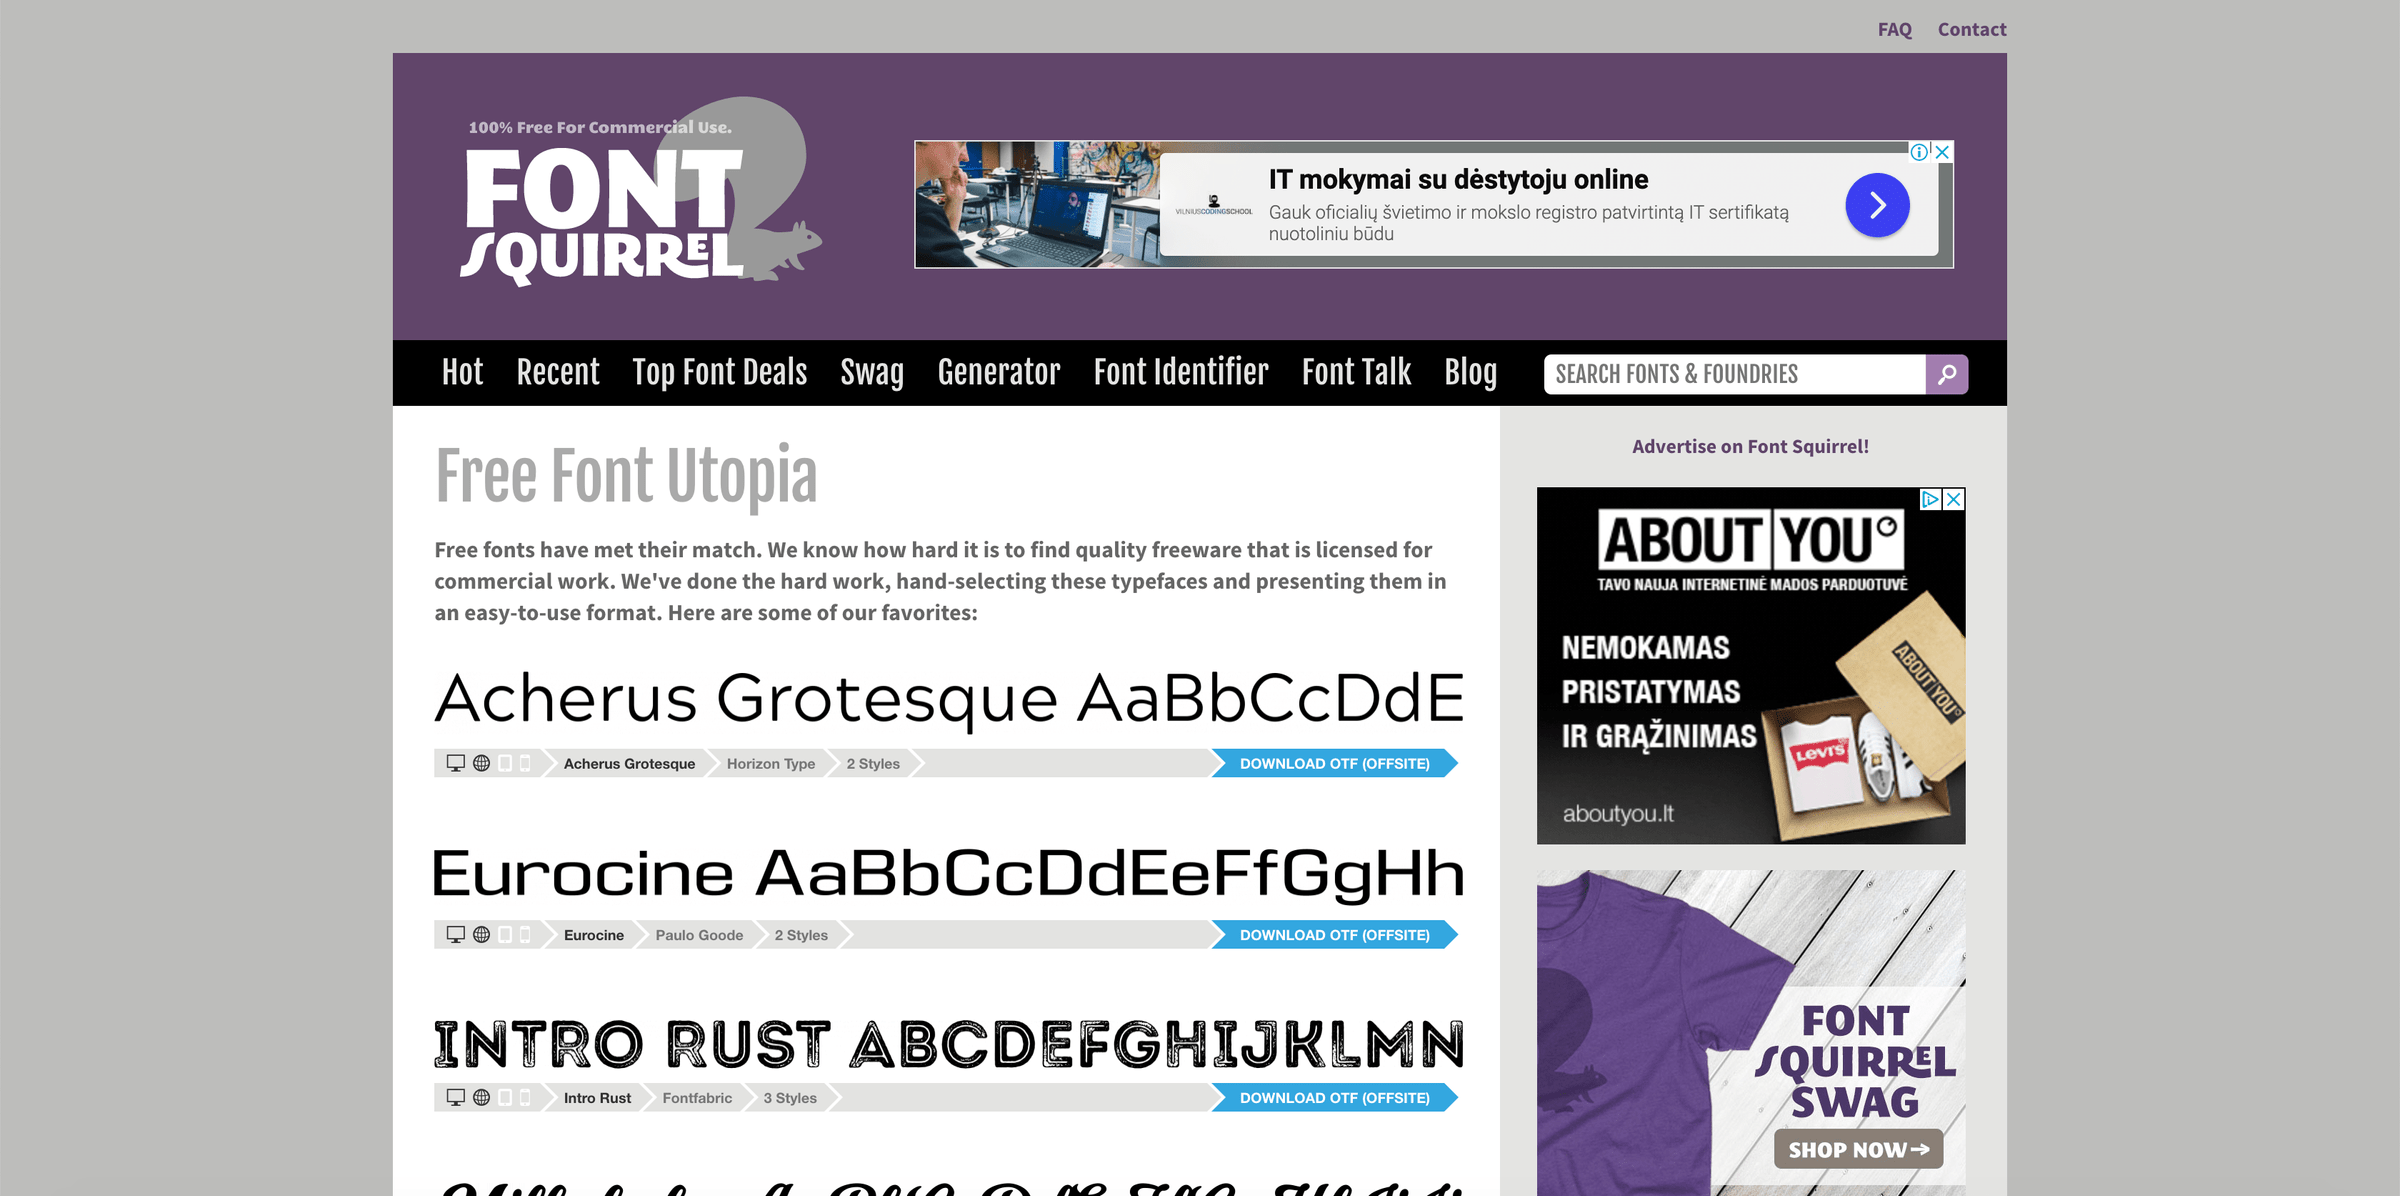The image size is (2400, 1196).
Task: Open the Paulo Goode foundry link
Action: pyautogui.click(x=699, y=934)
